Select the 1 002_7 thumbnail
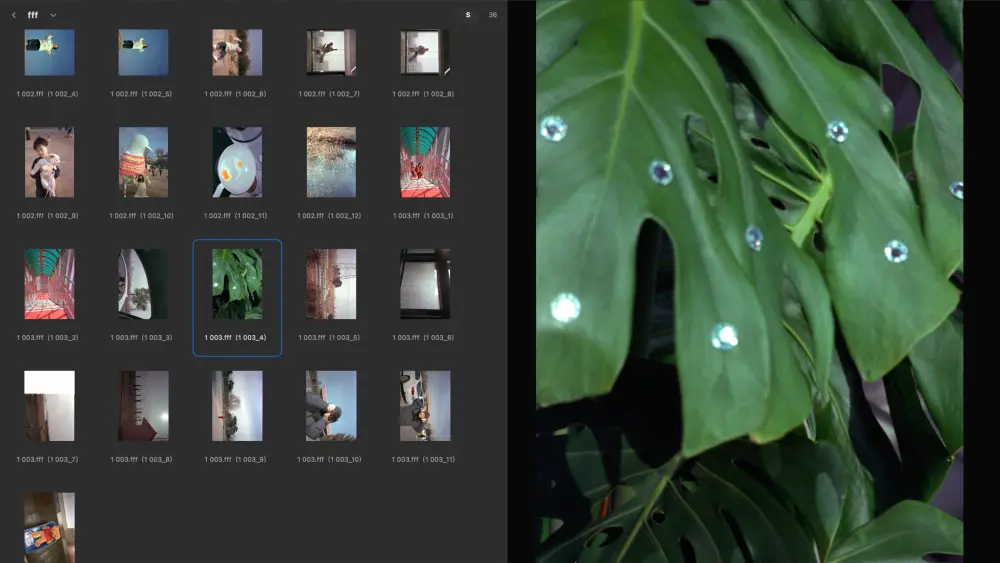1000x563 pixels. pos(331,52)
